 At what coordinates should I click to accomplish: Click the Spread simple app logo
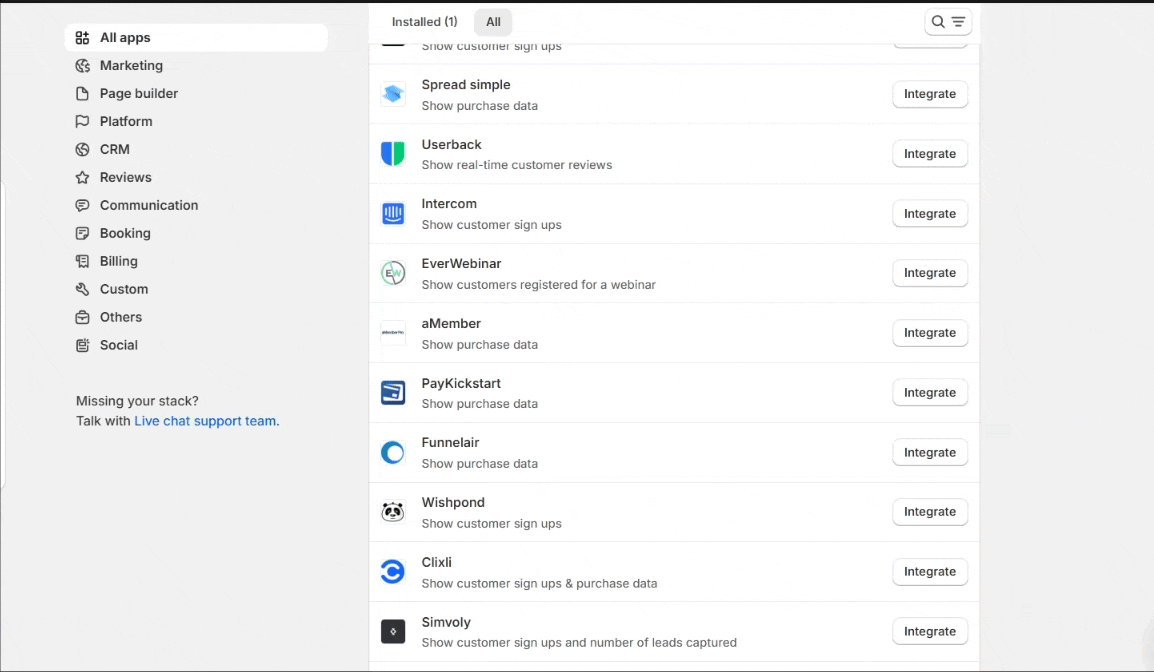point(393,94)
